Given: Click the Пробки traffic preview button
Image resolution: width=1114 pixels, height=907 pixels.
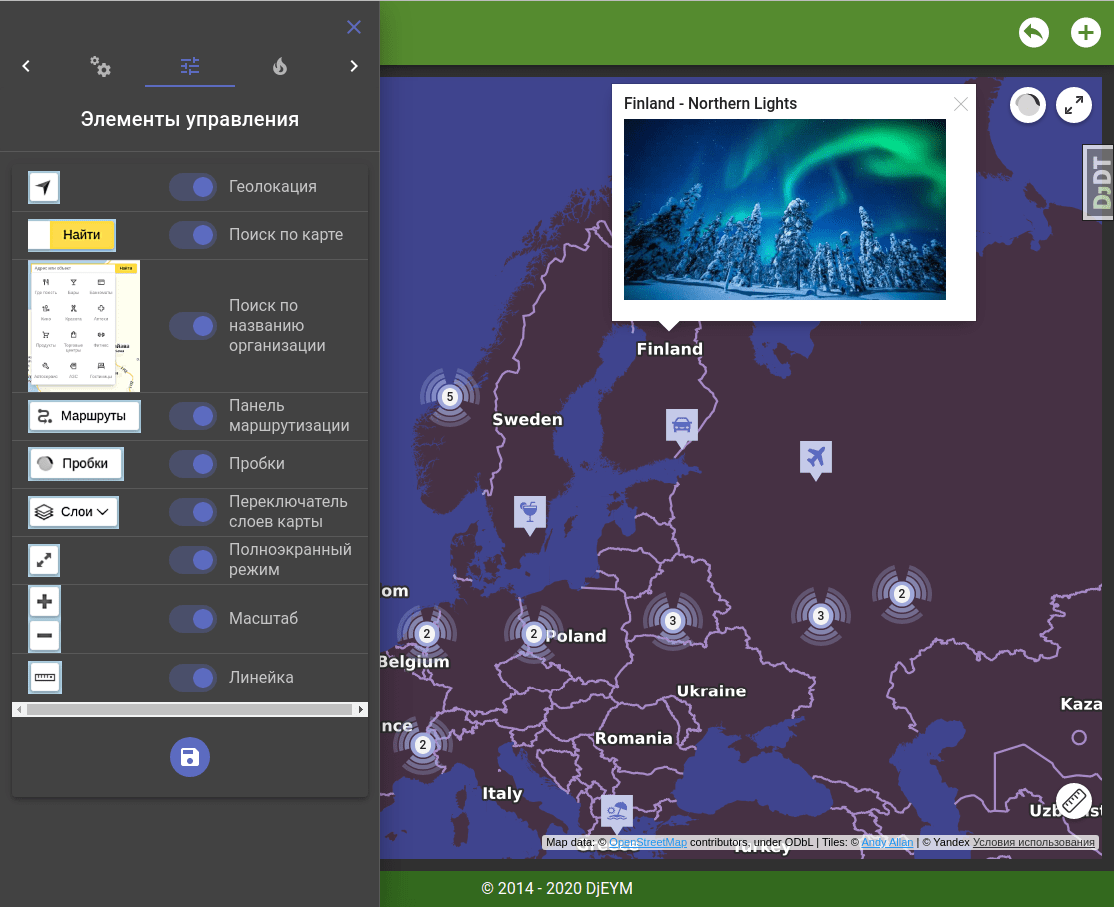Looking at the screenshot, I should [76, 464].
